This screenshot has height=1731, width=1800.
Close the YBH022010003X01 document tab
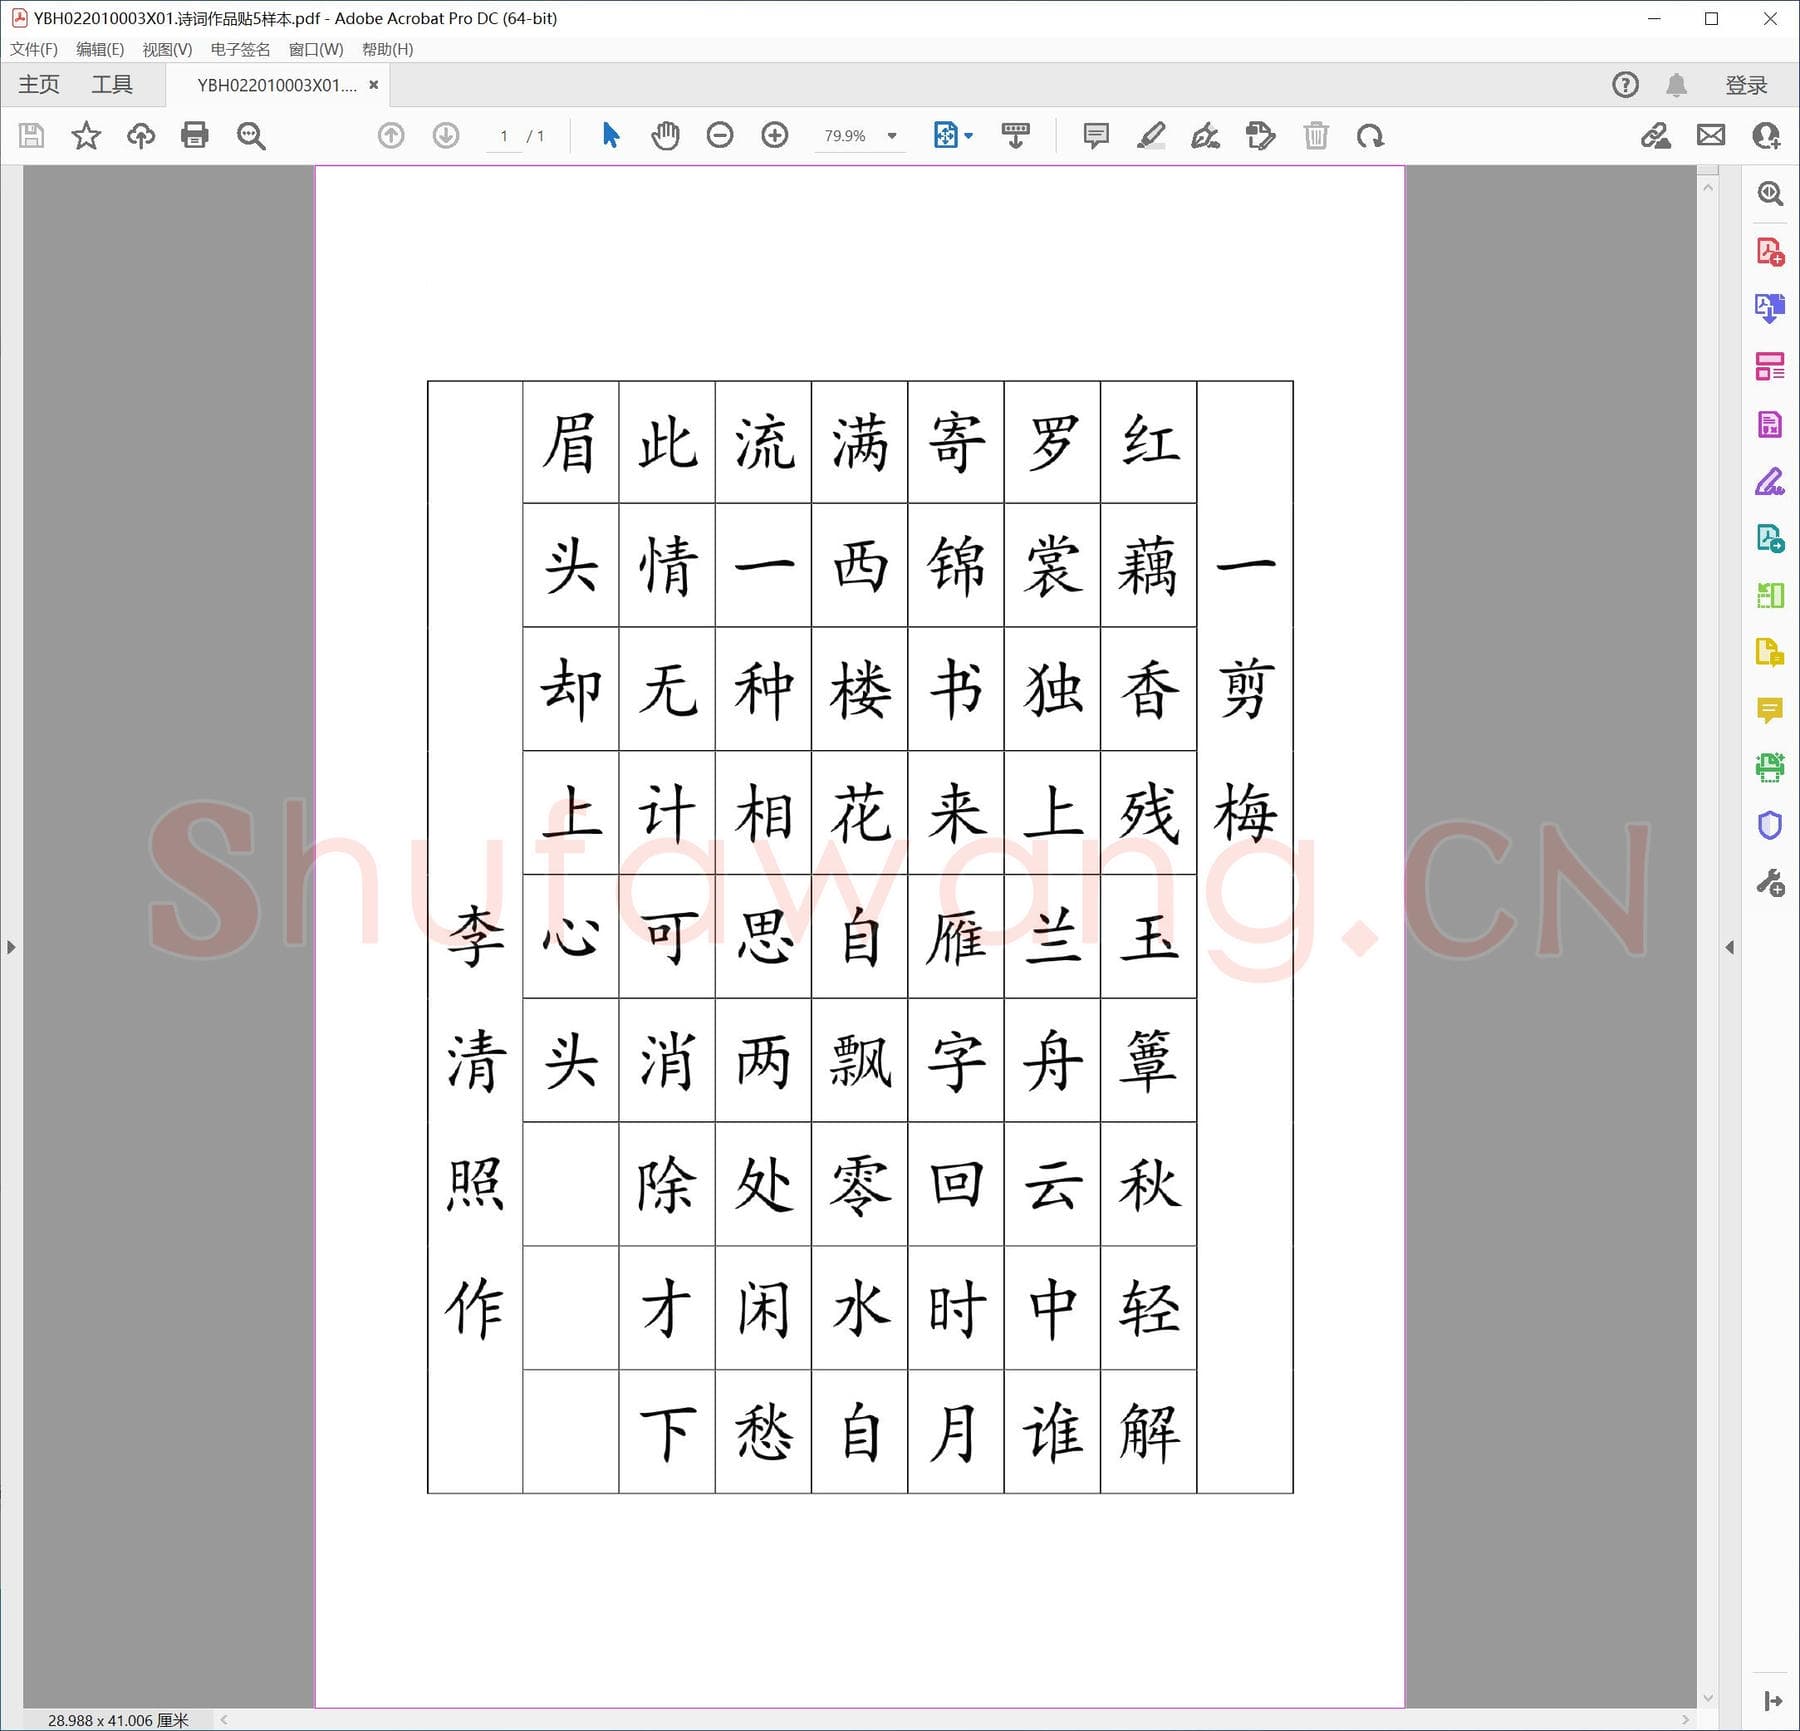[x=373, y=85]
